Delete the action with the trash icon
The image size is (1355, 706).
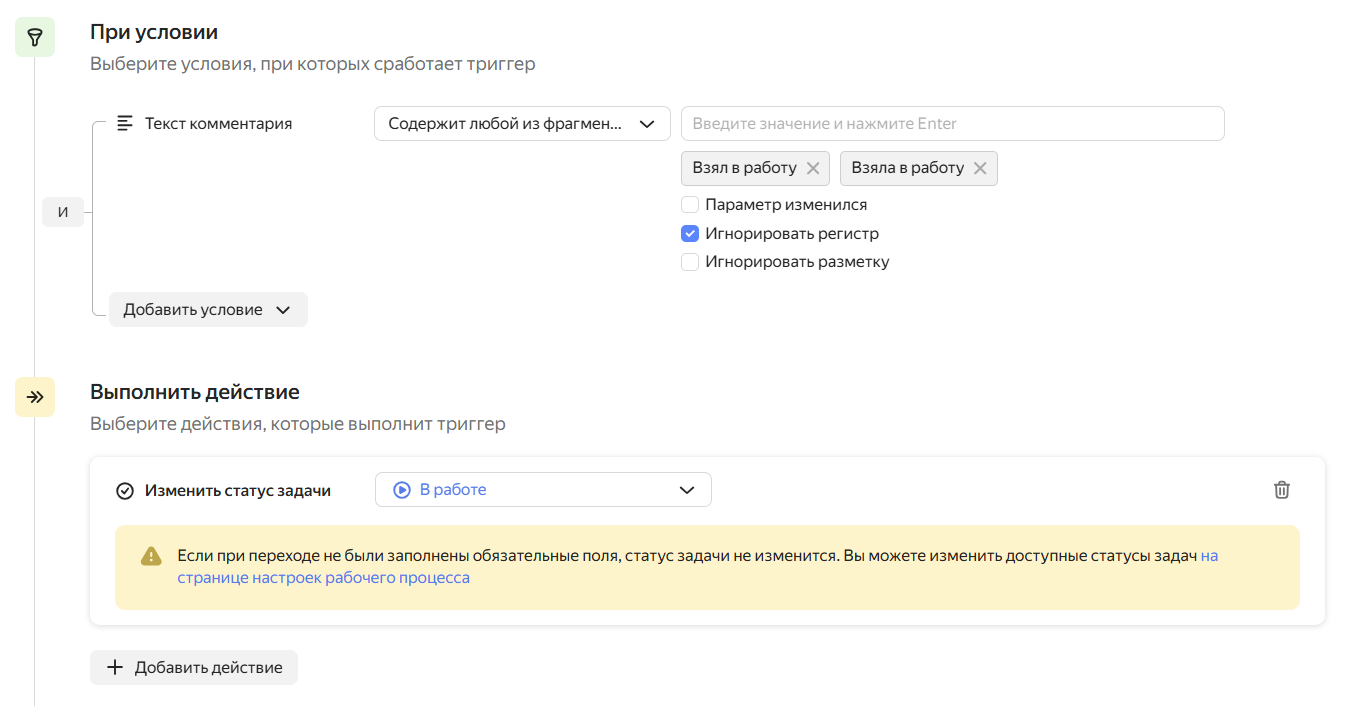1281,490
